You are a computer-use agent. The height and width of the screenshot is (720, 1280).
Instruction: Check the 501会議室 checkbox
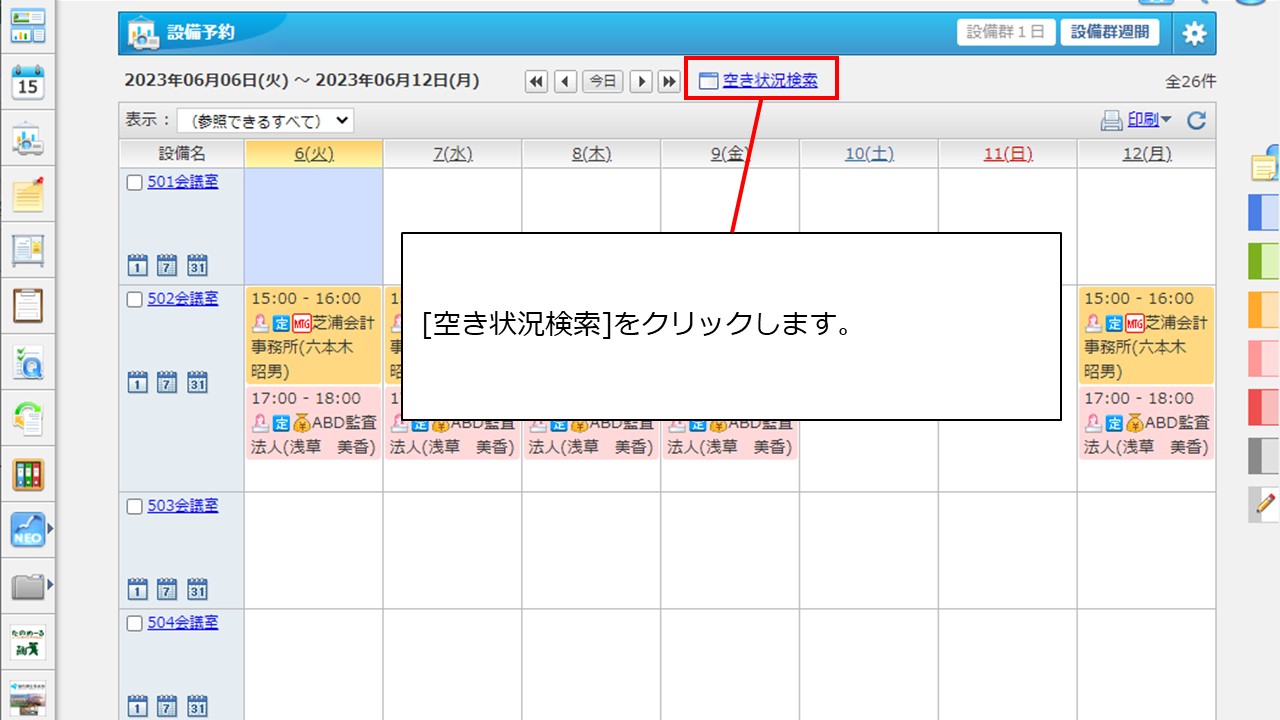[x=135, y=183]
